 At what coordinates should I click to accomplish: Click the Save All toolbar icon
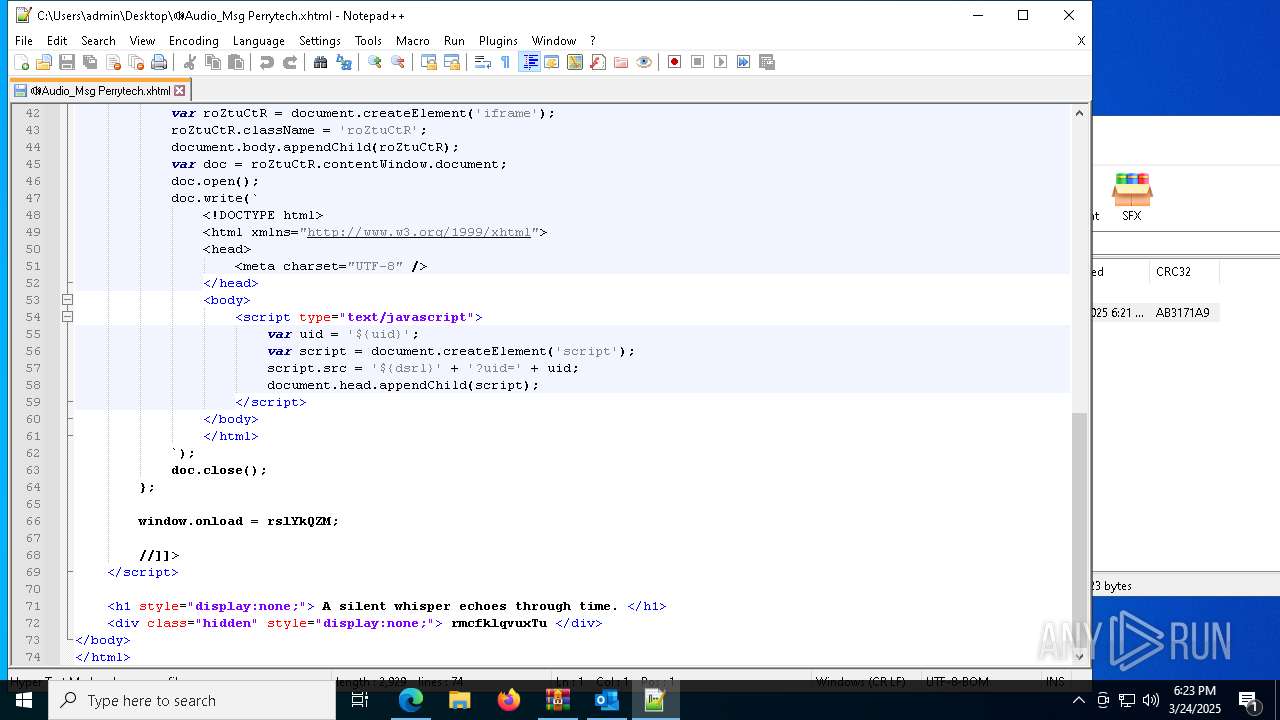tap(90, 62)
